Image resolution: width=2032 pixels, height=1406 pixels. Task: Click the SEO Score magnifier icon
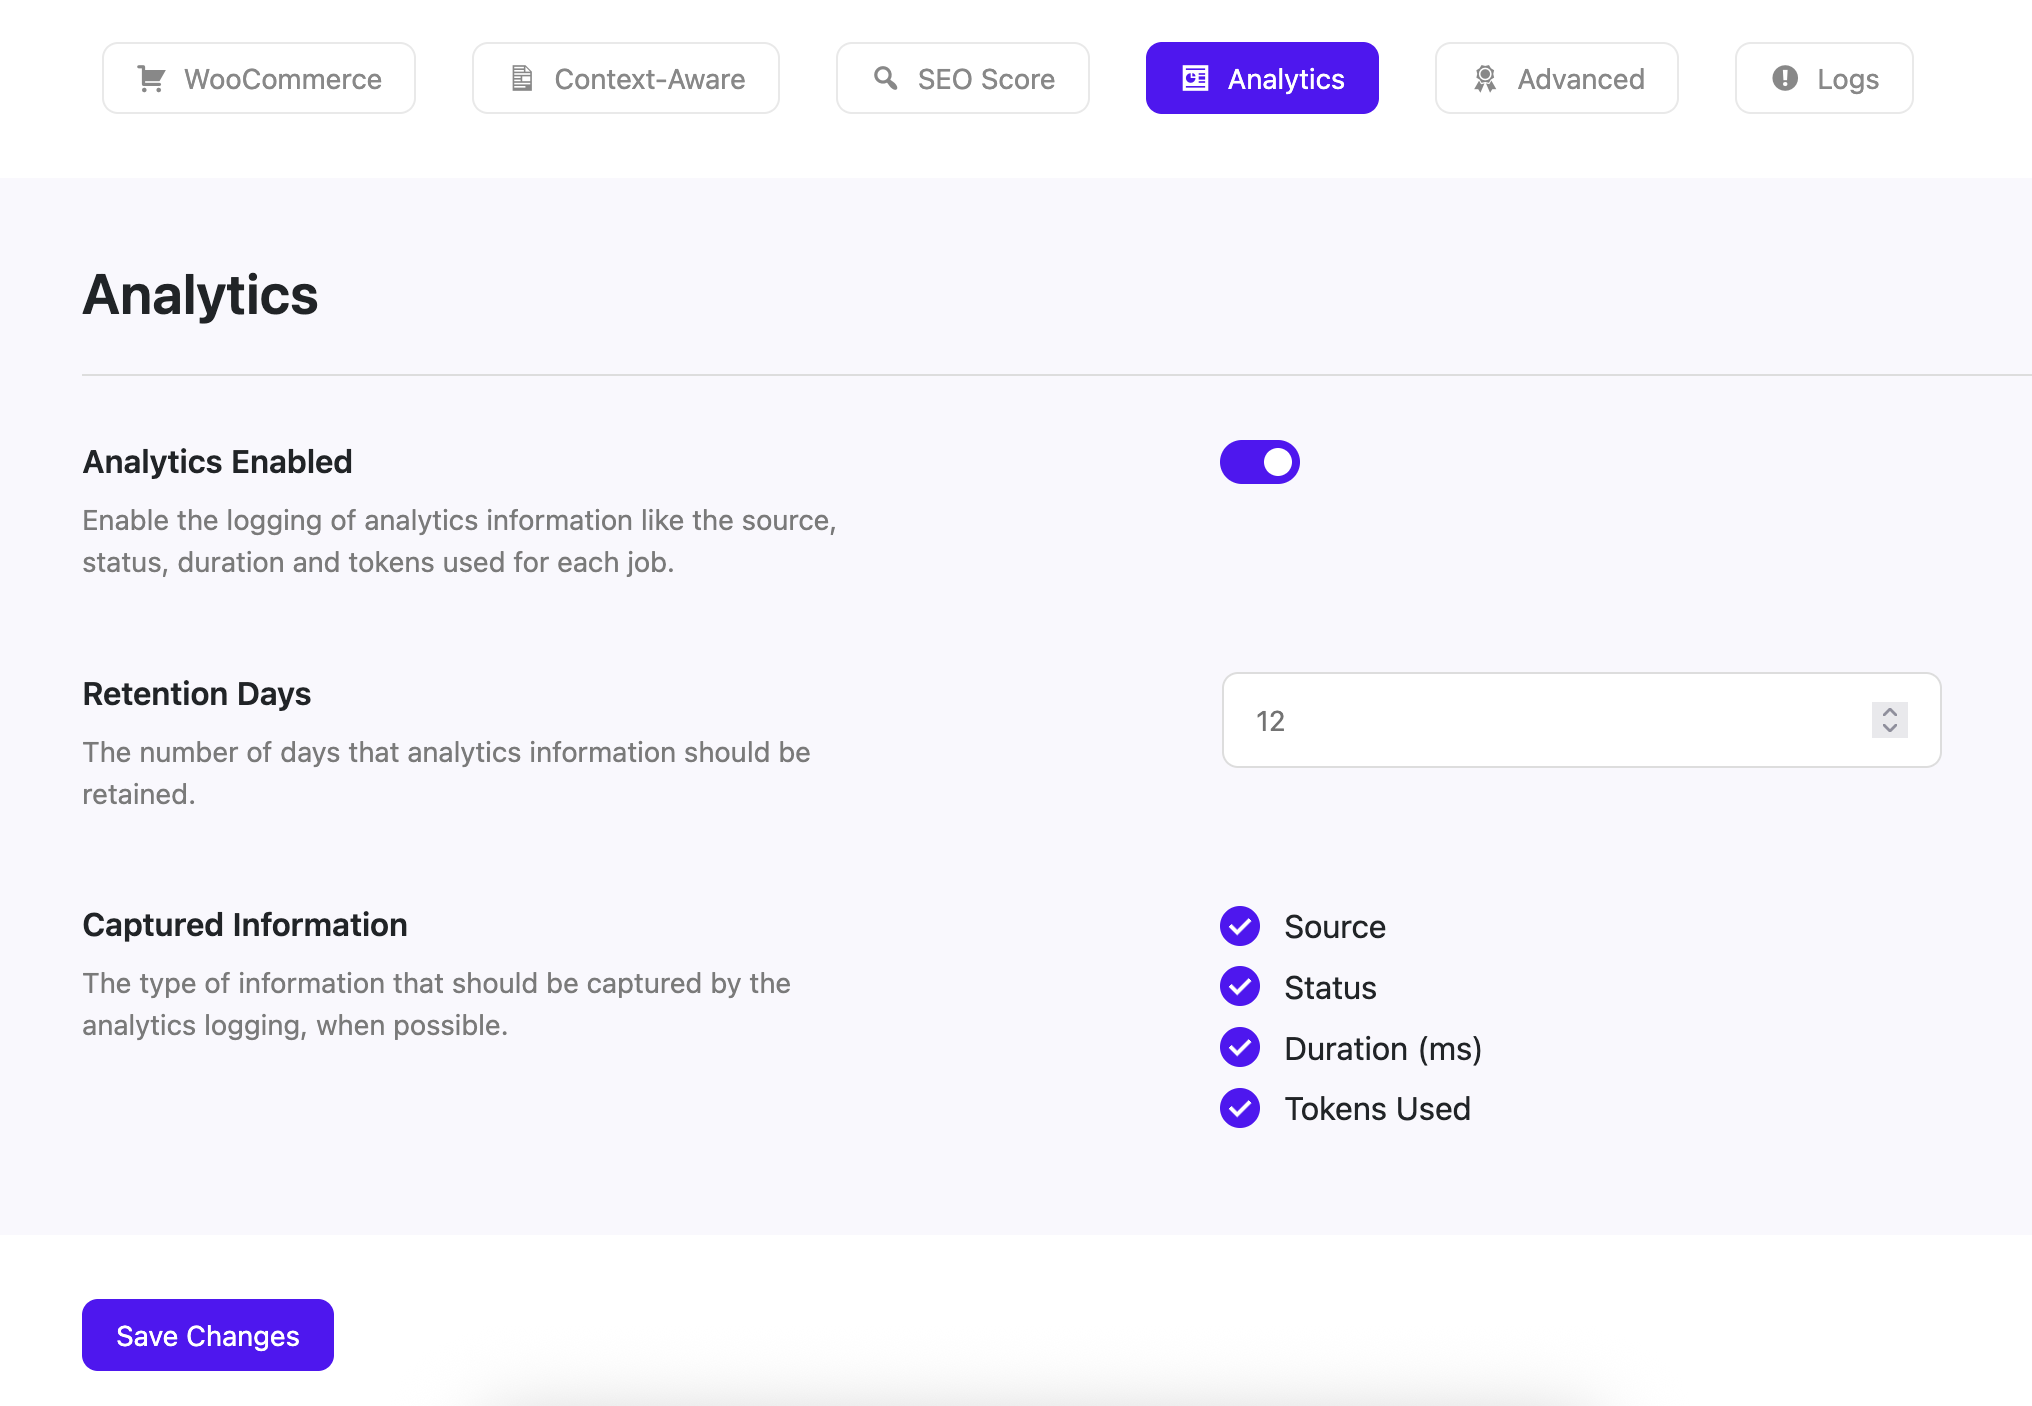(885, 78)
